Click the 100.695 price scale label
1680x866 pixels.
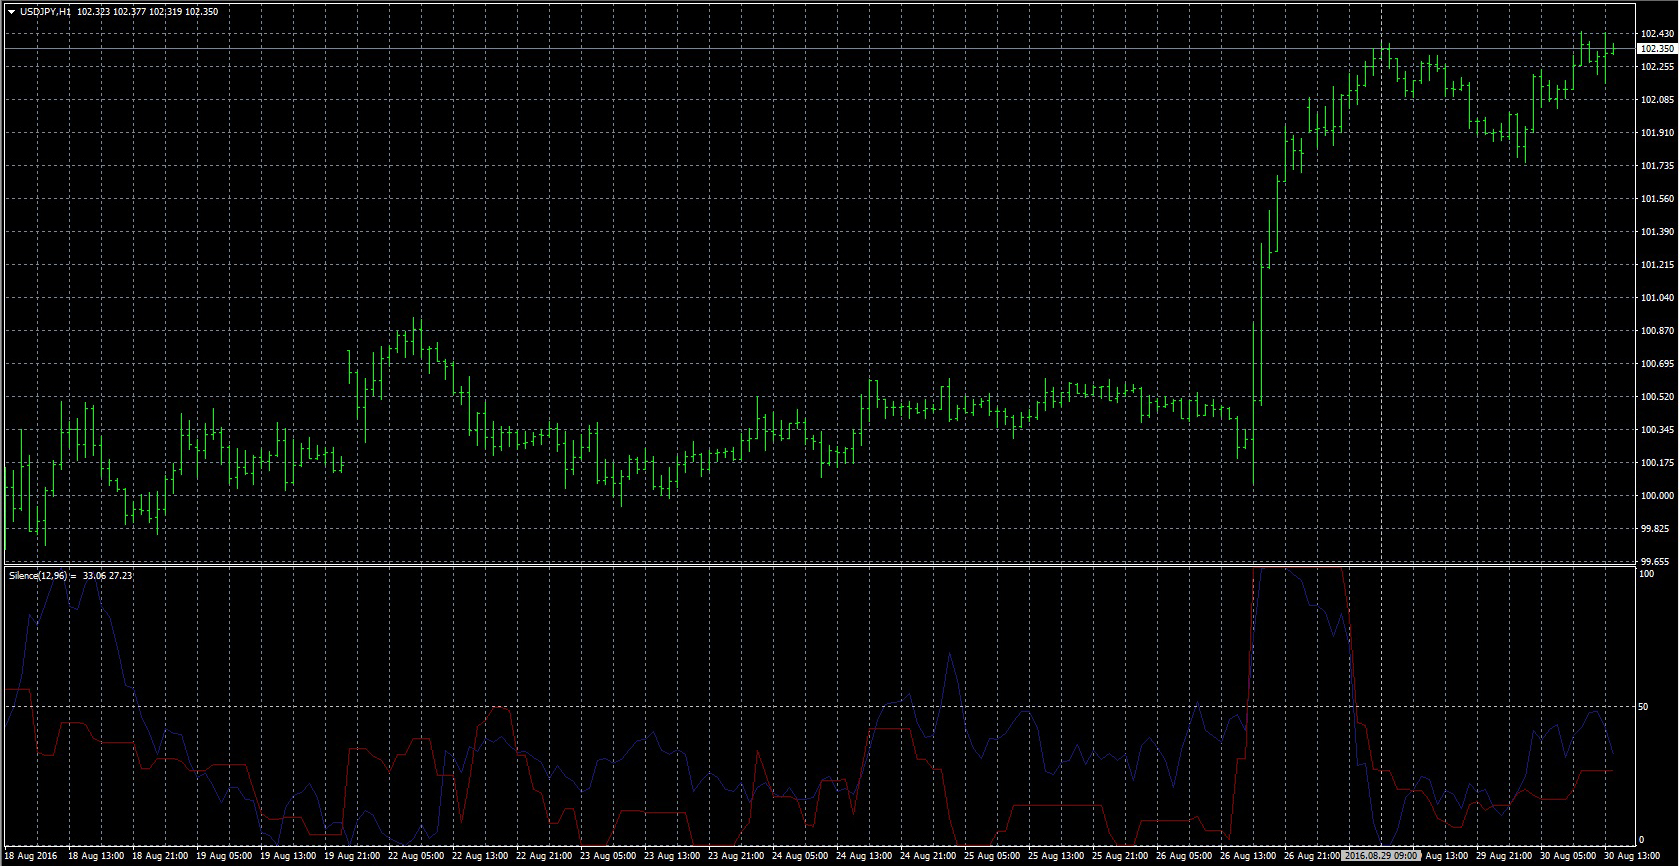(1657, 364)
